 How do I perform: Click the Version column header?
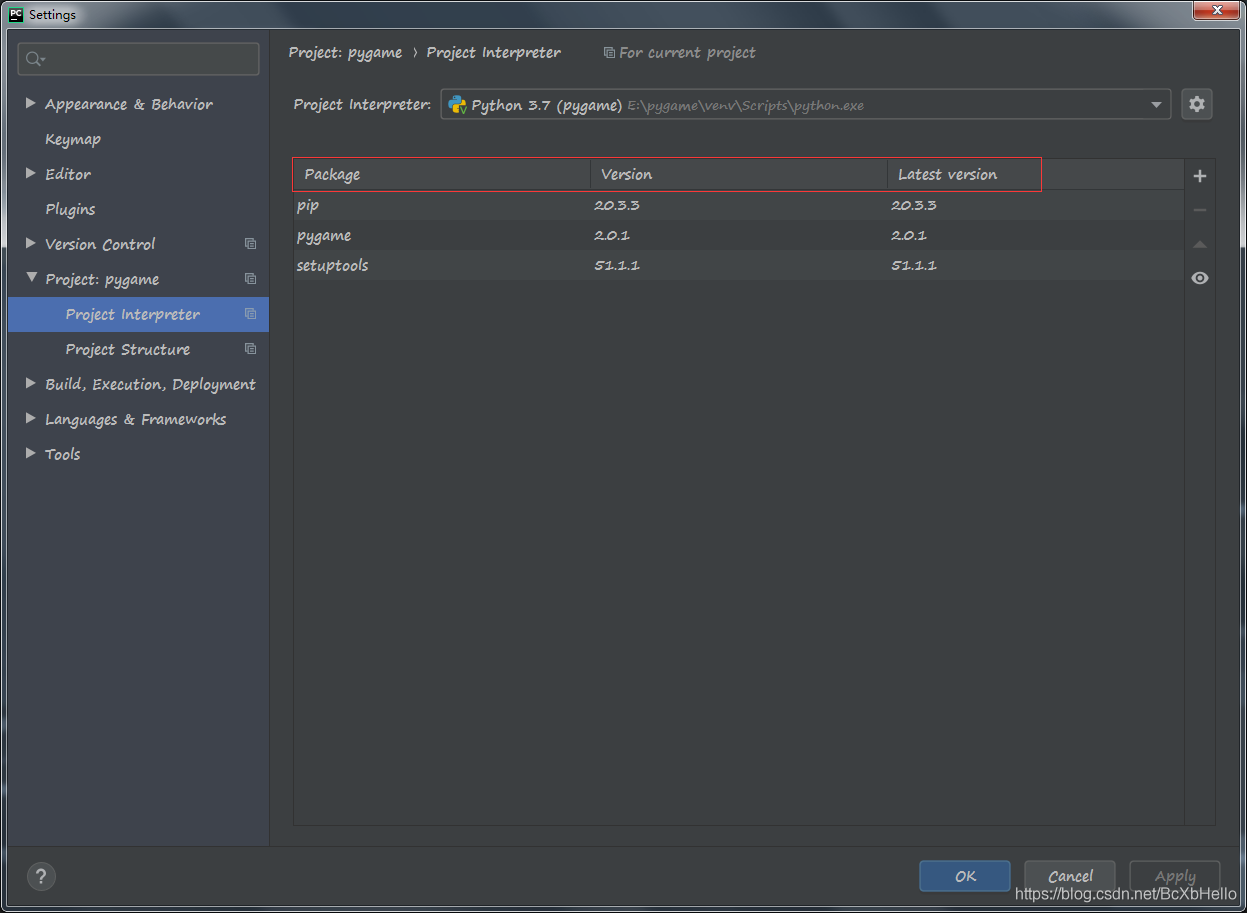(739, 174)
